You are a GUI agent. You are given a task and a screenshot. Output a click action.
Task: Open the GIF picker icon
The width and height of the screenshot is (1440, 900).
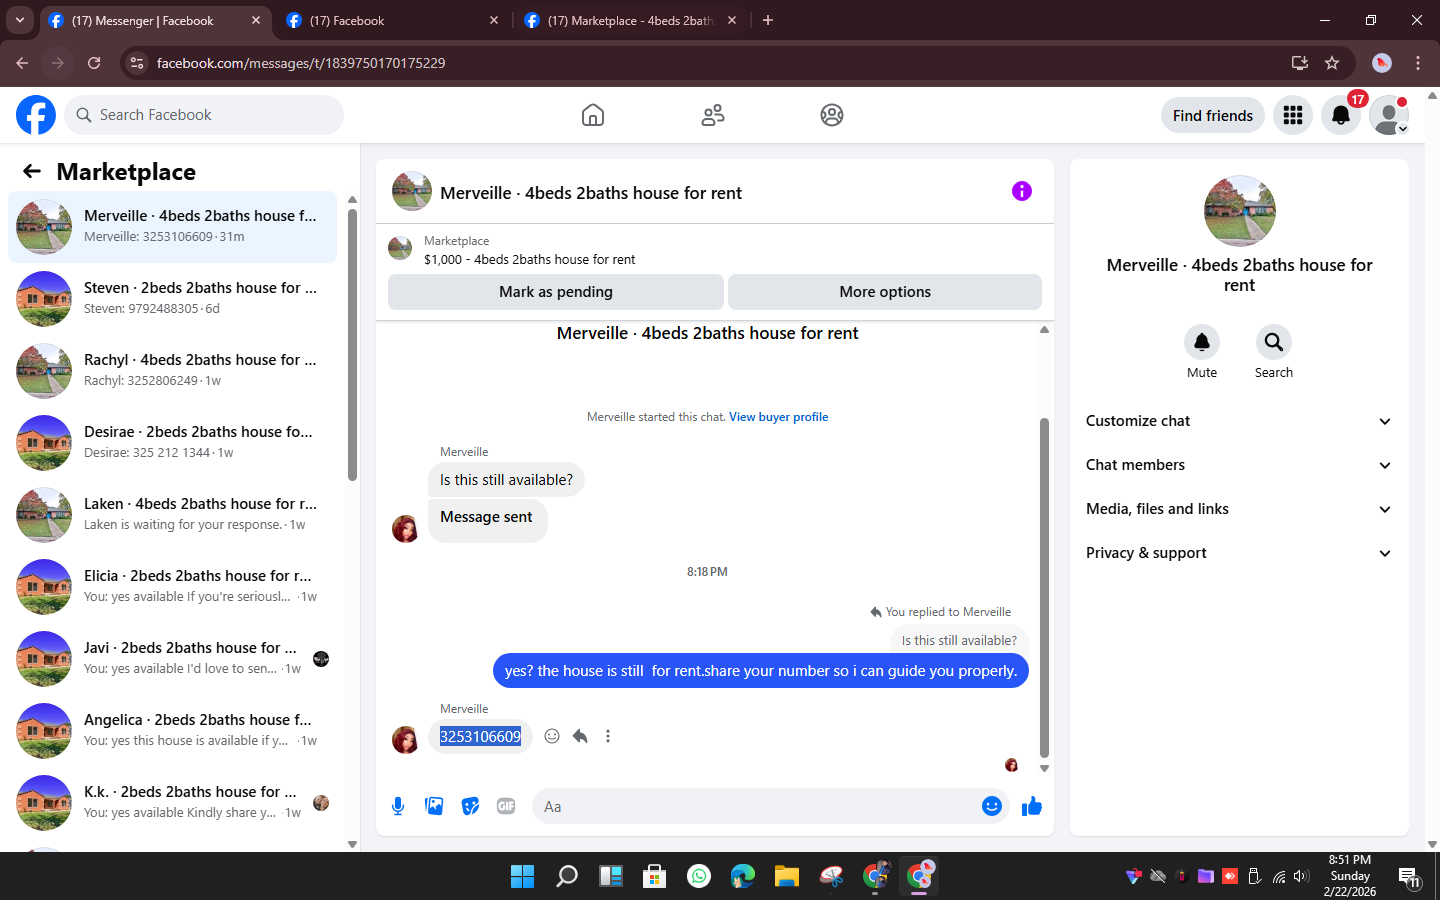coord(506,806)
